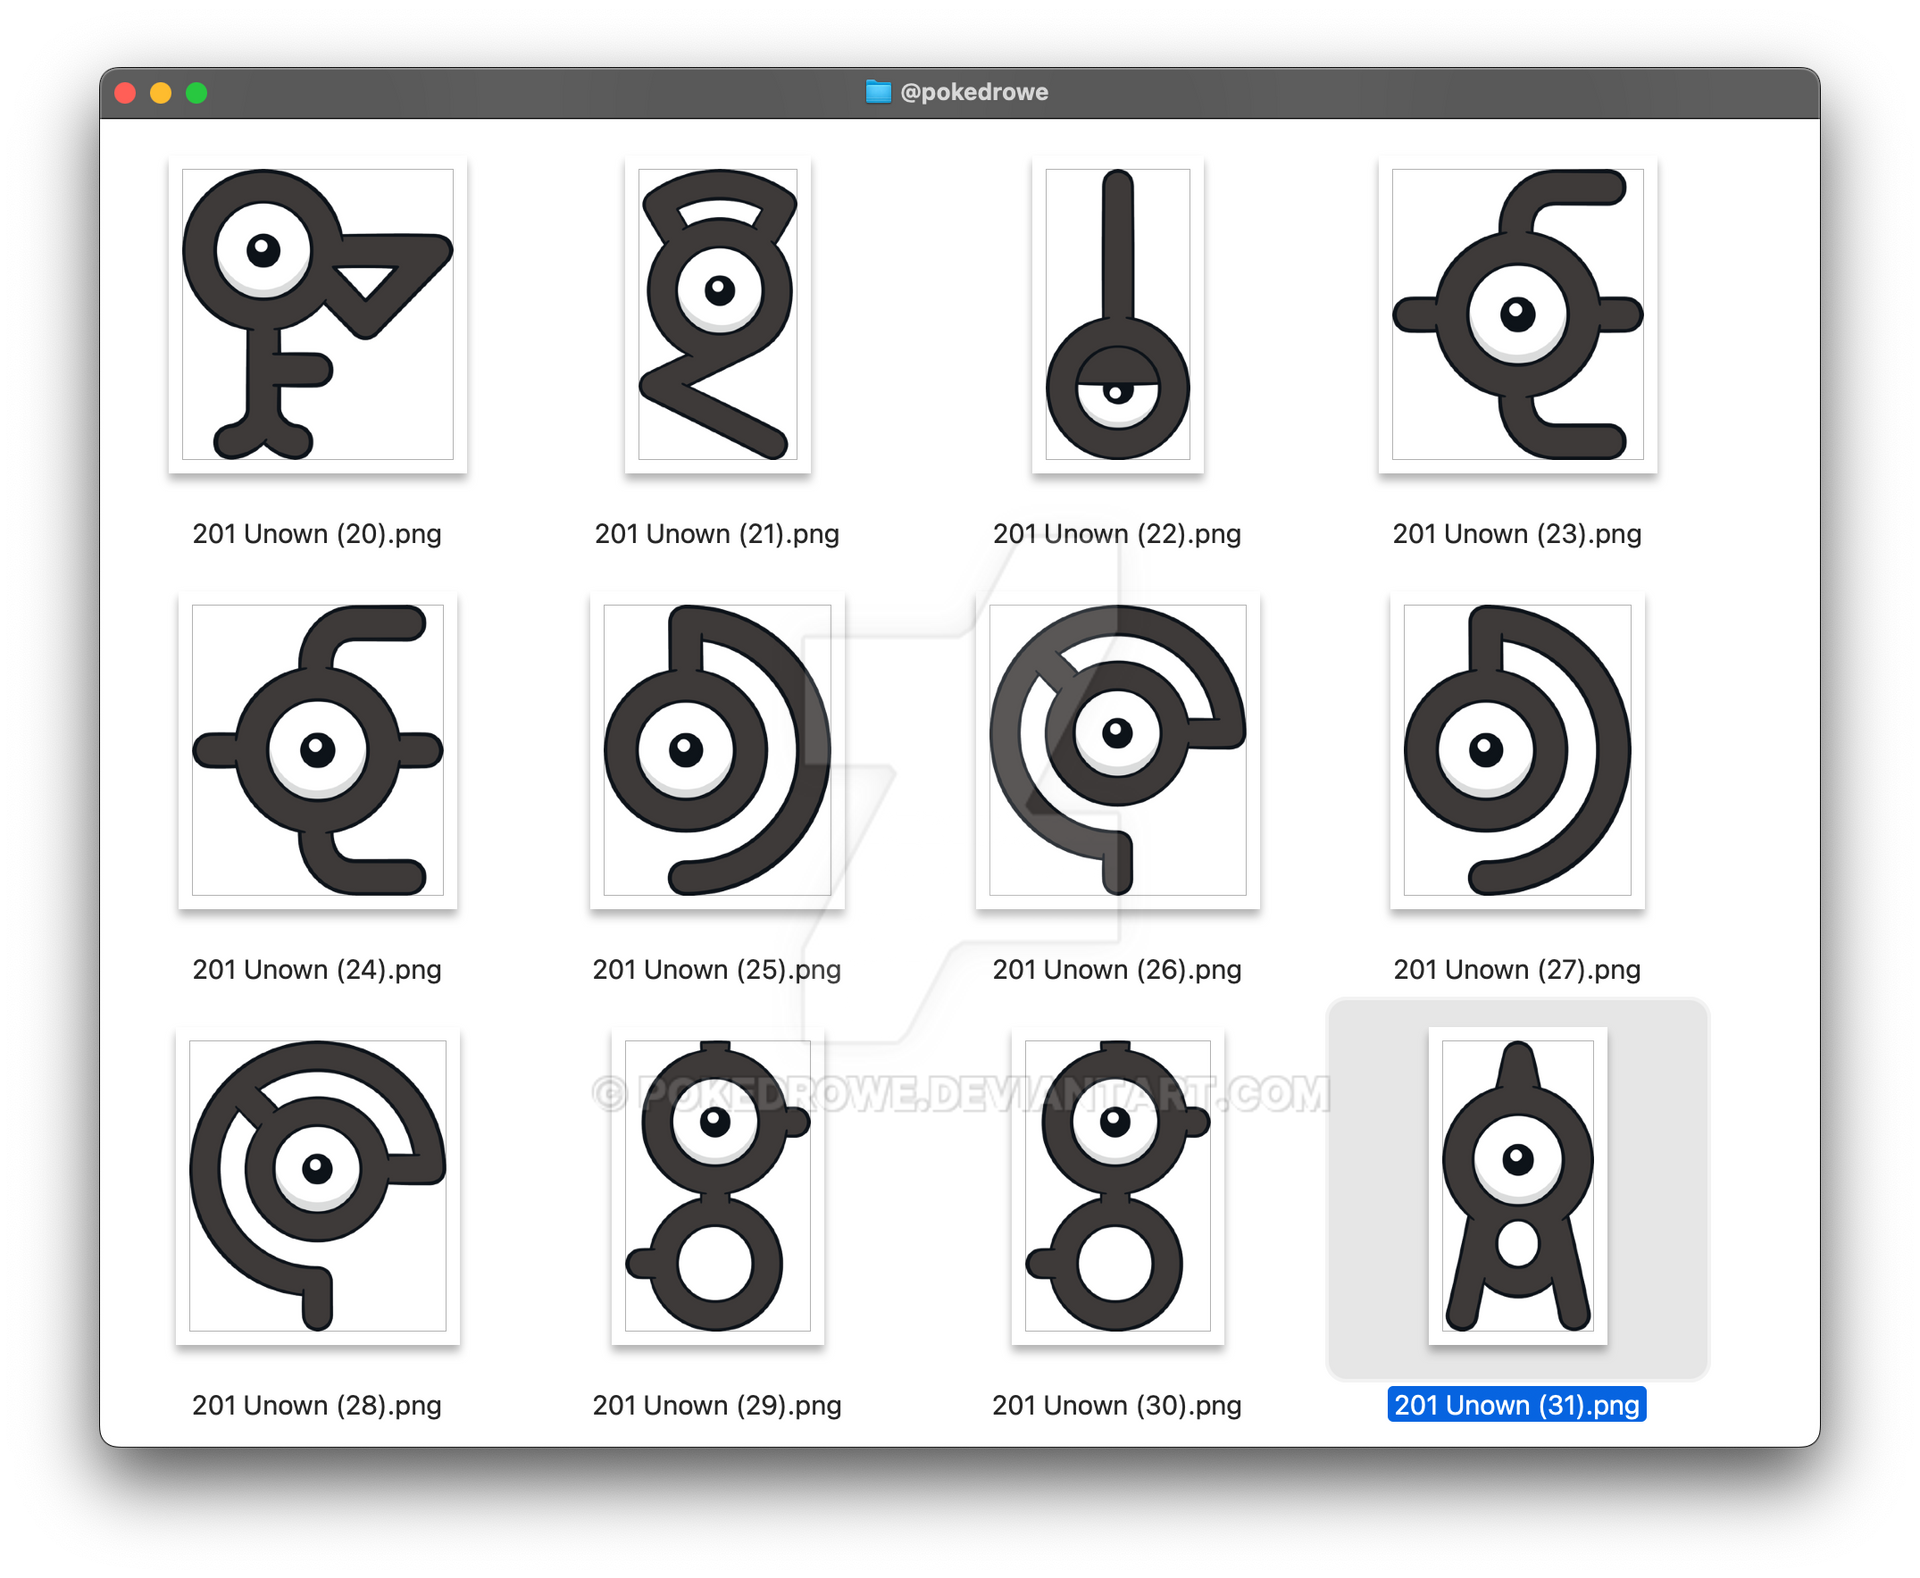The width and height of the screenshot is (1920, 1578).
Task: Select the 201 Unown (21).png thumbnail
Action: tap(717, 314)
